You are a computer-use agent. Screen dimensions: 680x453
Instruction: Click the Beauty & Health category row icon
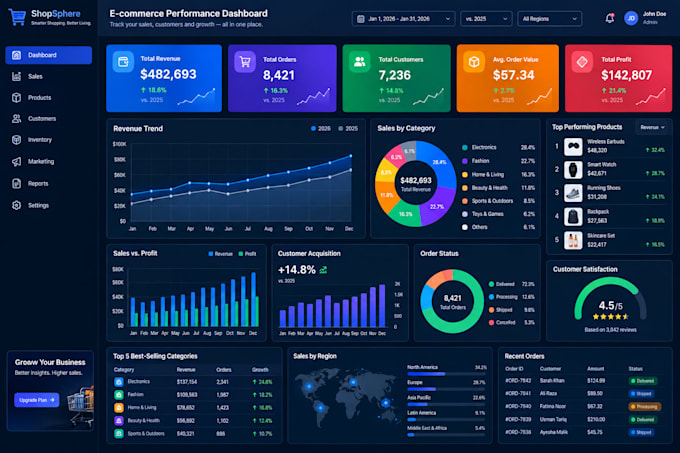pyautogui.click(x=119, y=420)
